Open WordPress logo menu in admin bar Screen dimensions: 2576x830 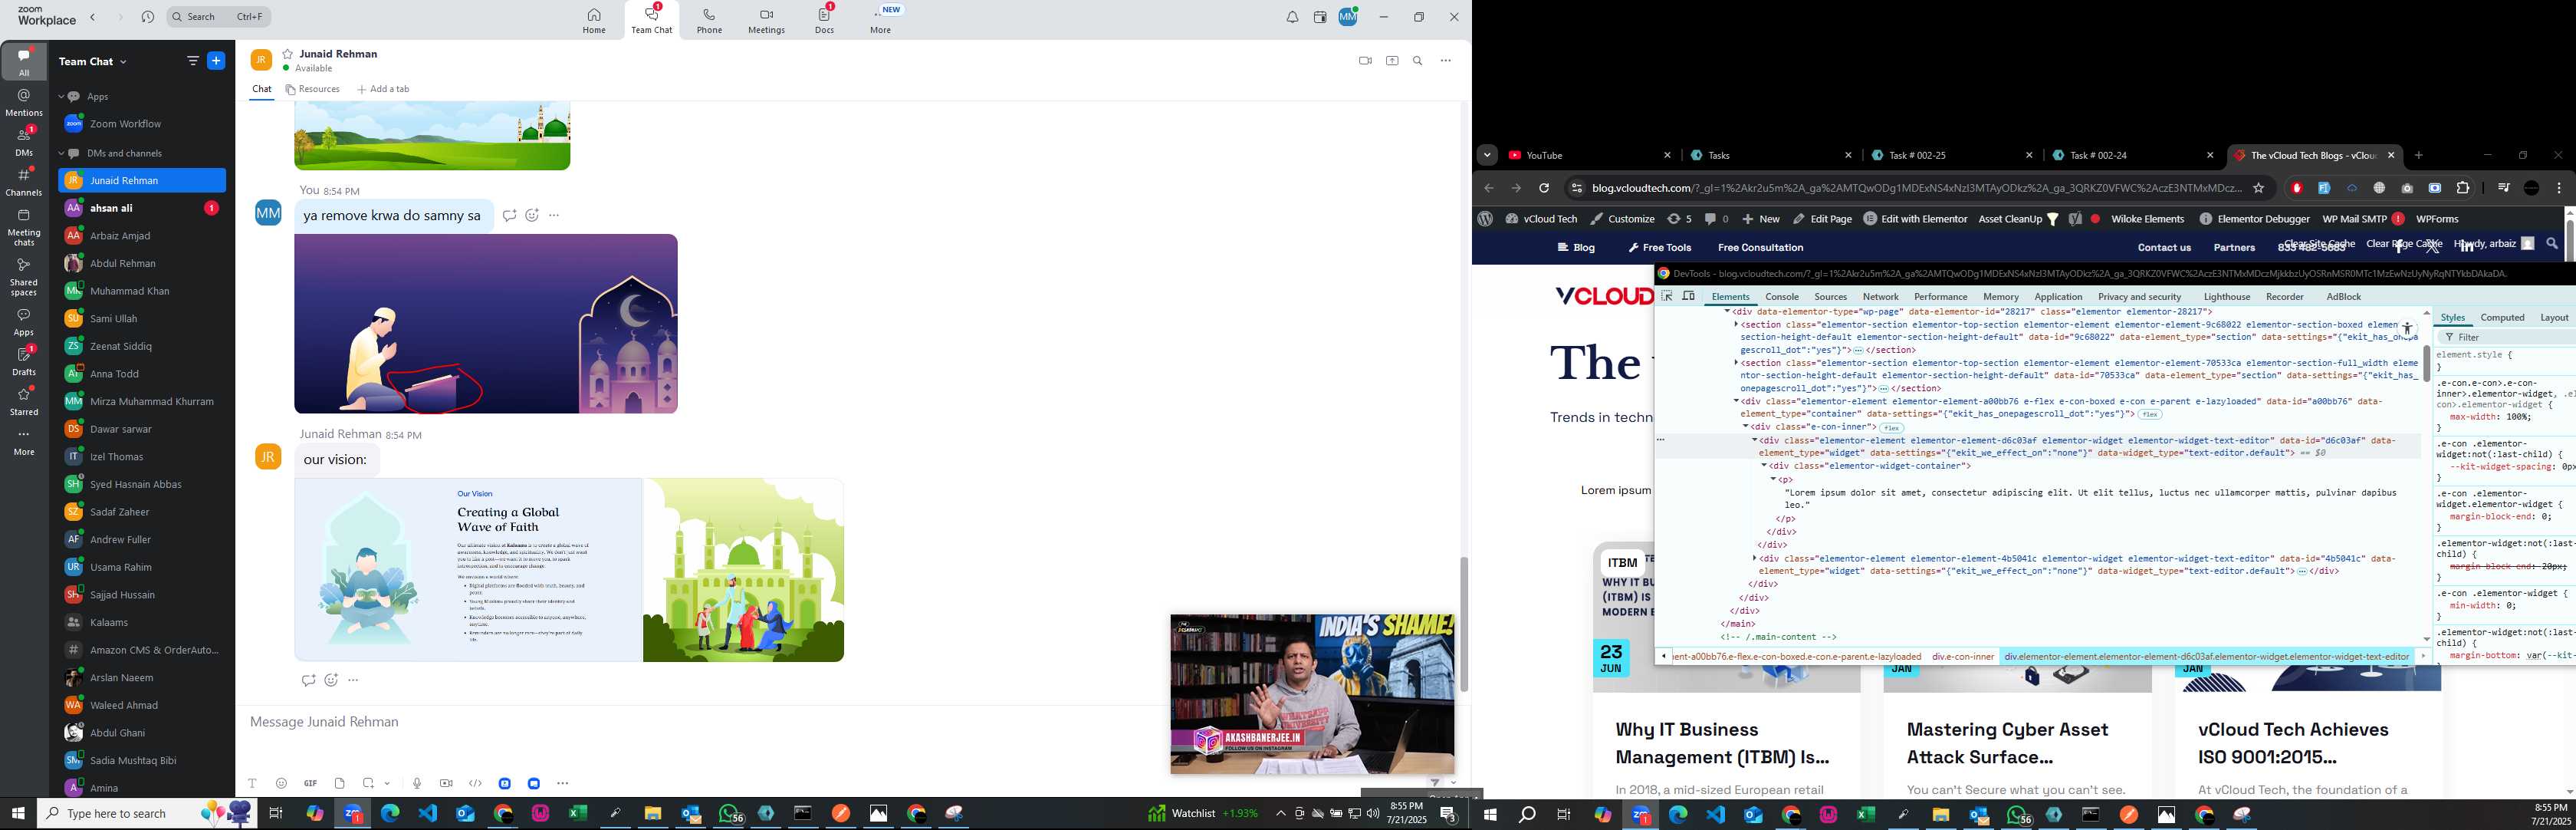coord(1485,219)
